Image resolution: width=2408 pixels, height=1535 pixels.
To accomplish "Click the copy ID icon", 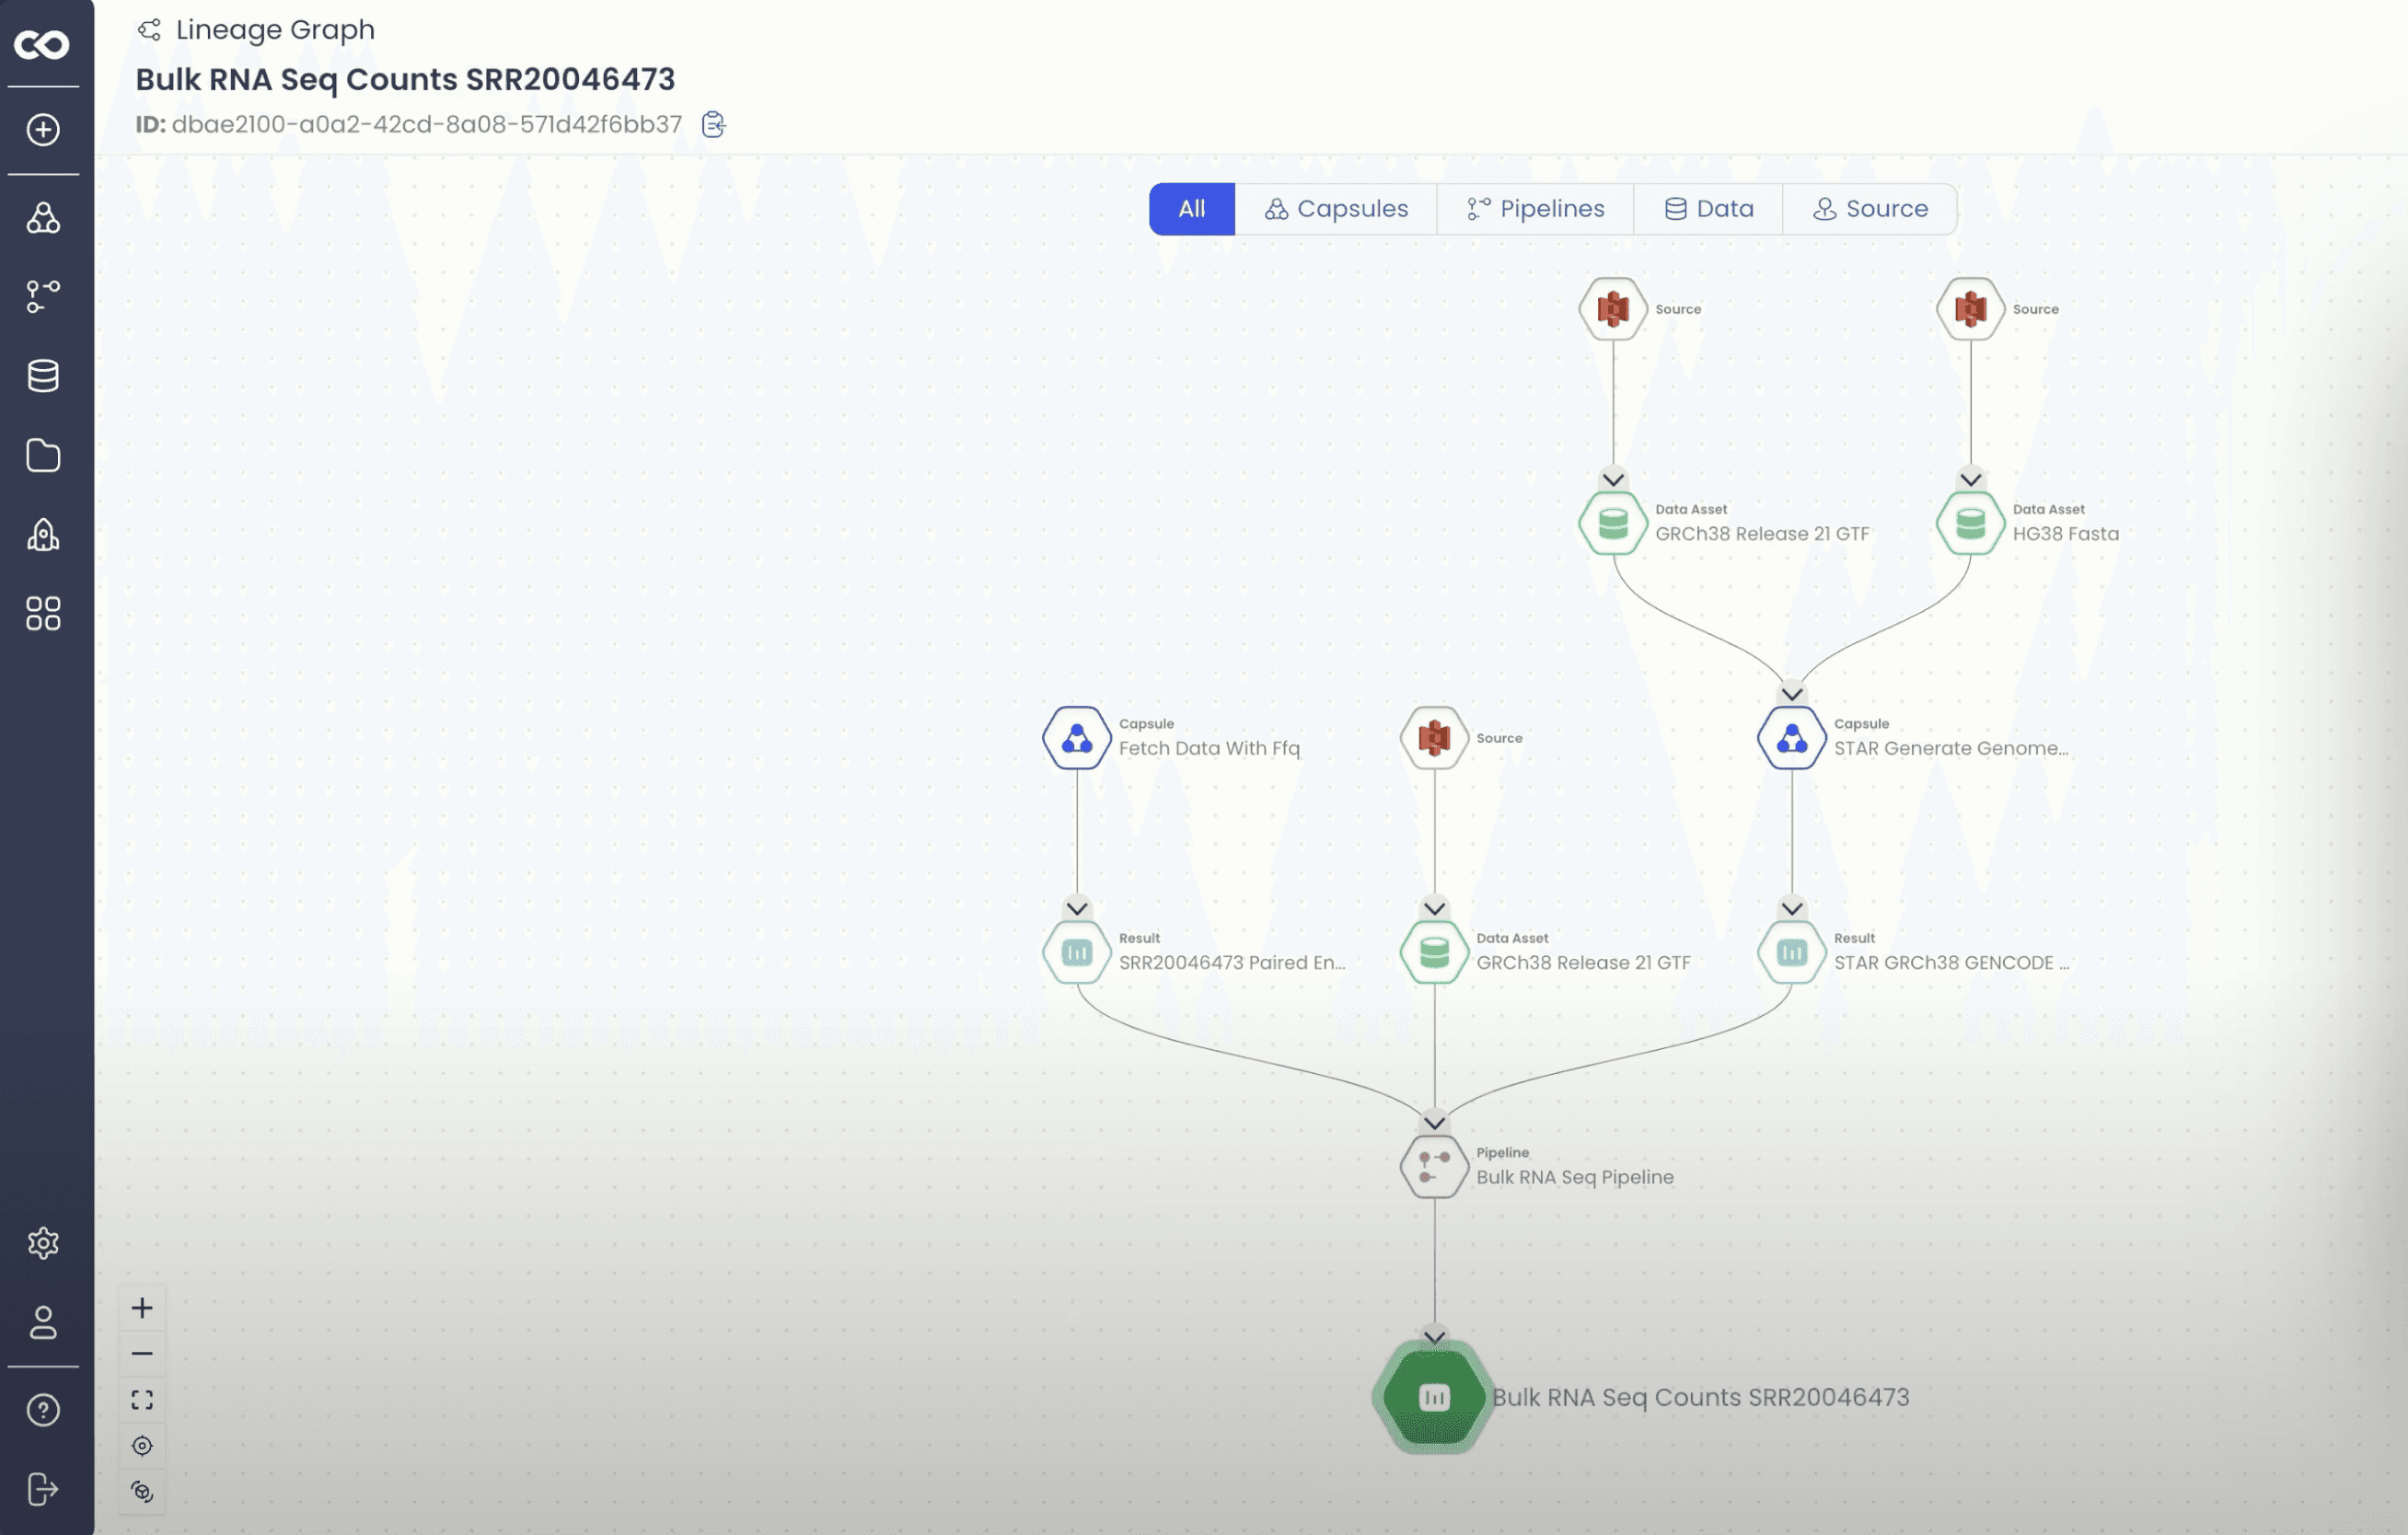I will click(713, 125).
